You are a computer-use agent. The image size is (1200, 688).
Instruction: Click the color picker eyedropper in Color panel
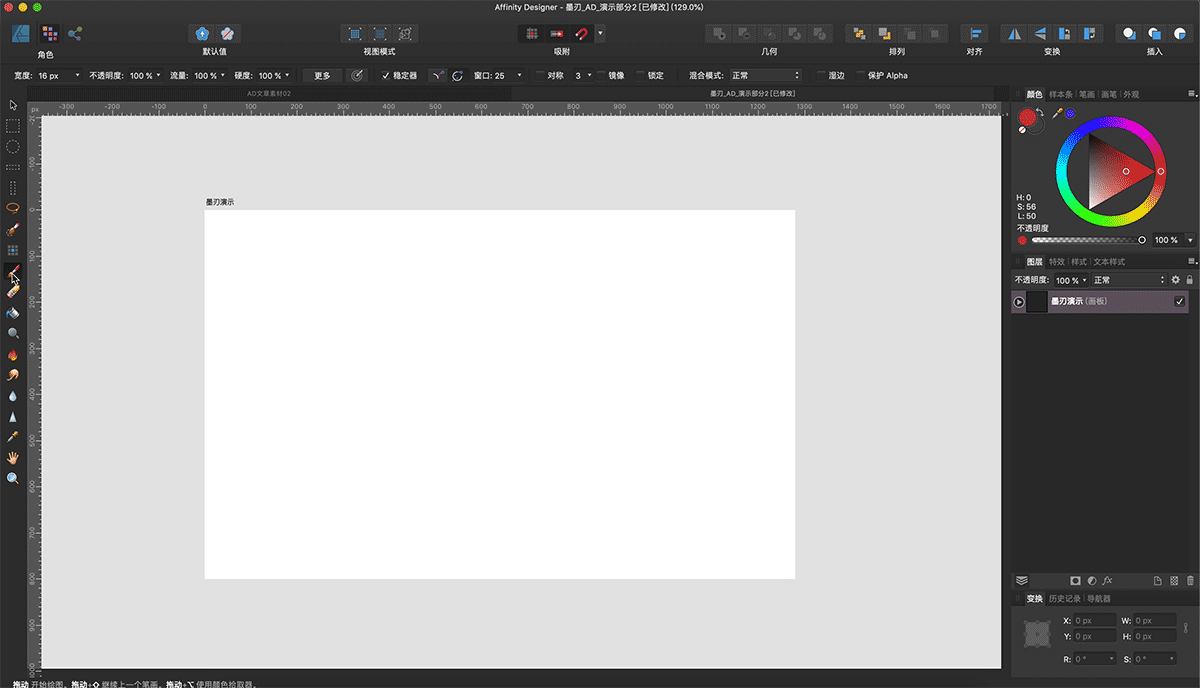(1057, 113)
